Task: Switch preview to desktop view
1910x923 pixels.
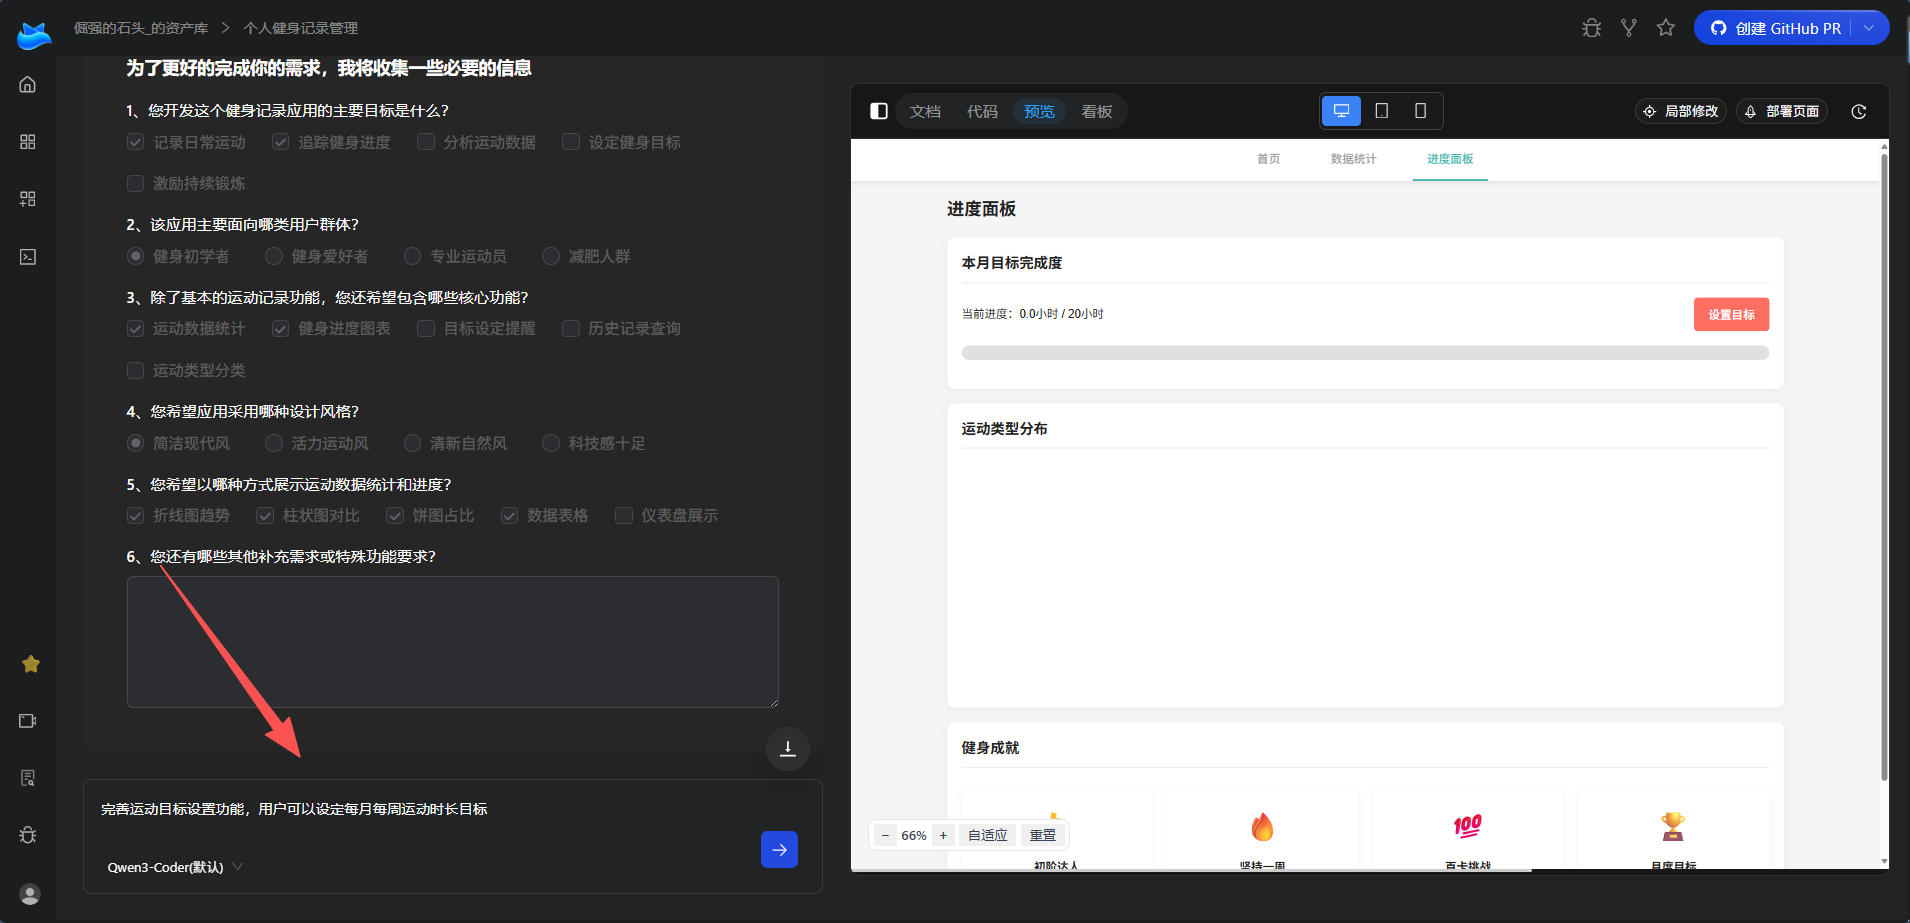Action: click(x=1342, y=111)
